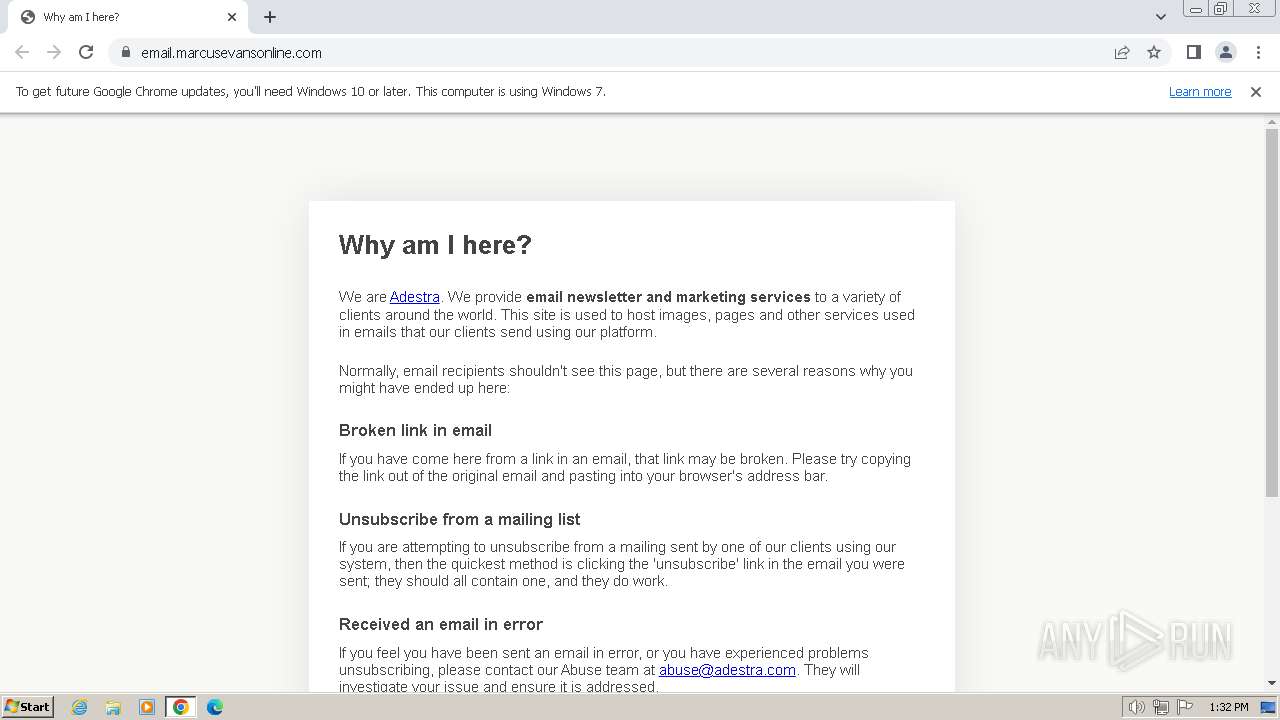Click the site lock icon in the address bar
The width and height of the screenshot is (1280, 720).
[x=125, y=53]
